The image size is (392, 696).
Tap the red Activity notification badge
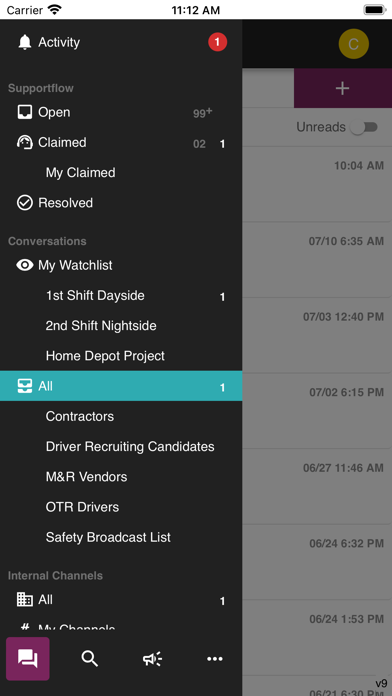coord(218,42)
